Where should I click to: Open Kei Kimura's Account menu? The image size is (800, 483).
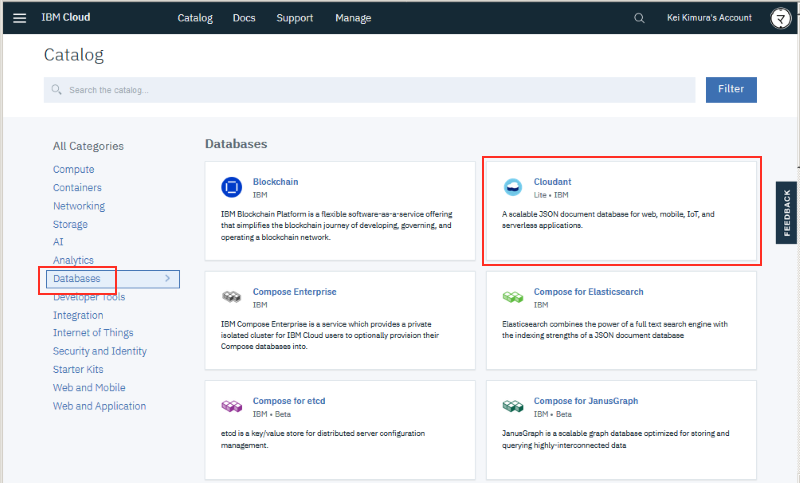(709, 18)
